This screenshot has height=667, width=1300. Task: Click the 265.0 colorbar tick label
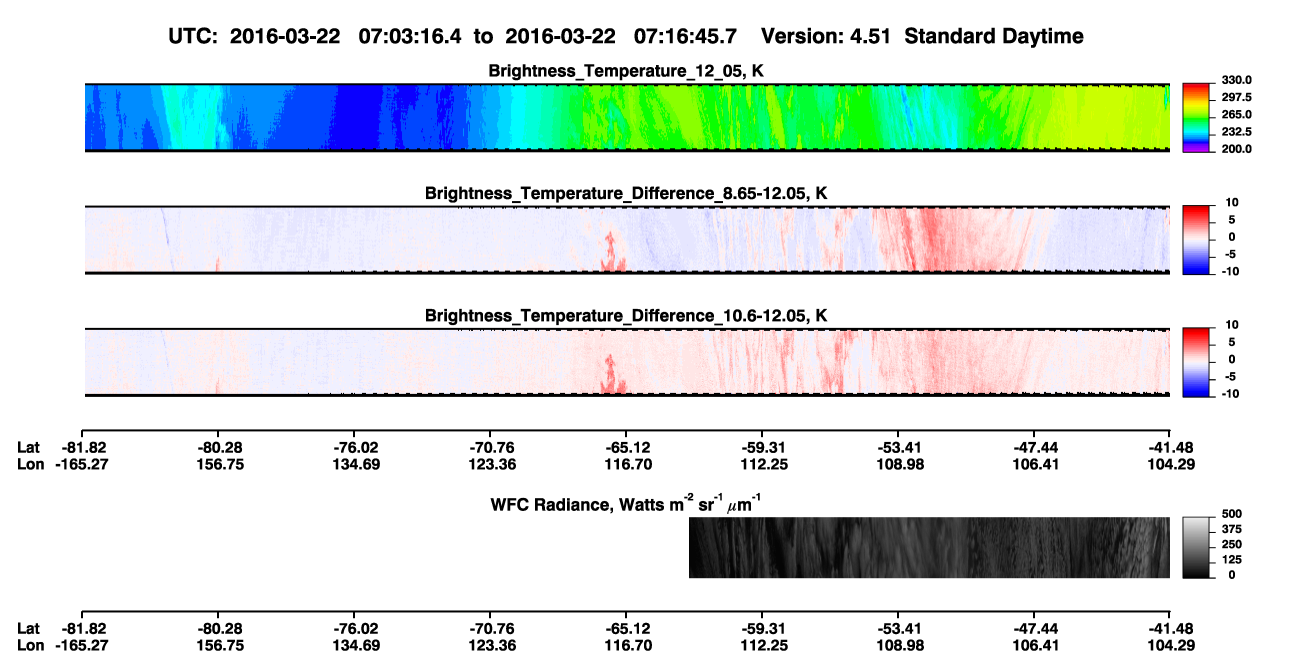1236,114
